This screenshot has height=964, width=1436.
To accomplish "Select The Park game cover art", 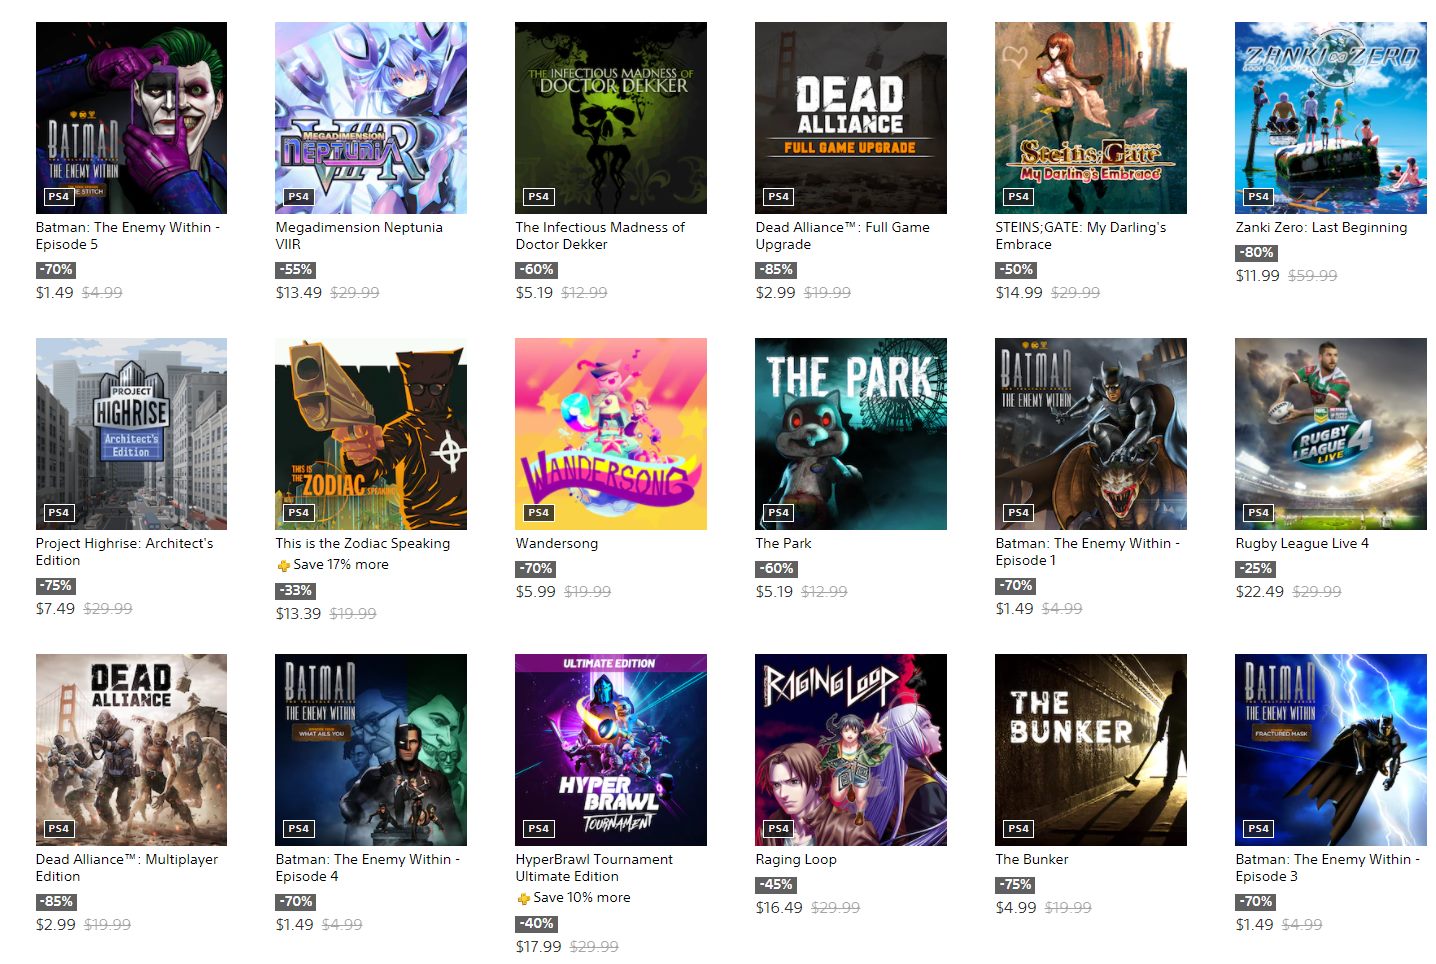I will click(x=851, y=434).
